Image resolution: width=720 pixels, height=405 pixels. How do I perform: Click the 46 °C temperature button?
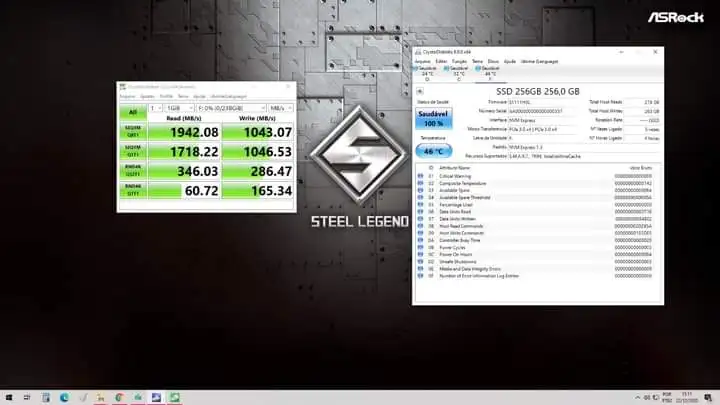pyautogui.click(x=433, y=151)
